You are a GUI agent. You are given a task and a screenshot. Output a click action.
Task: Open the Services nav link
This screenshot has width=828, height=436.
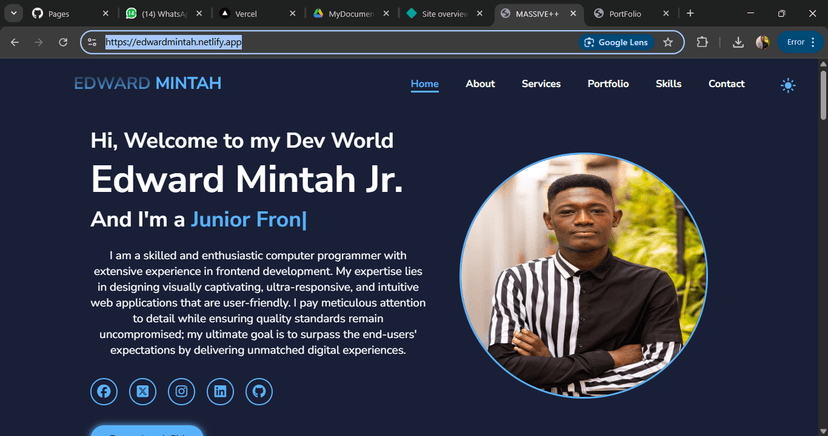[x=541, y=84]
